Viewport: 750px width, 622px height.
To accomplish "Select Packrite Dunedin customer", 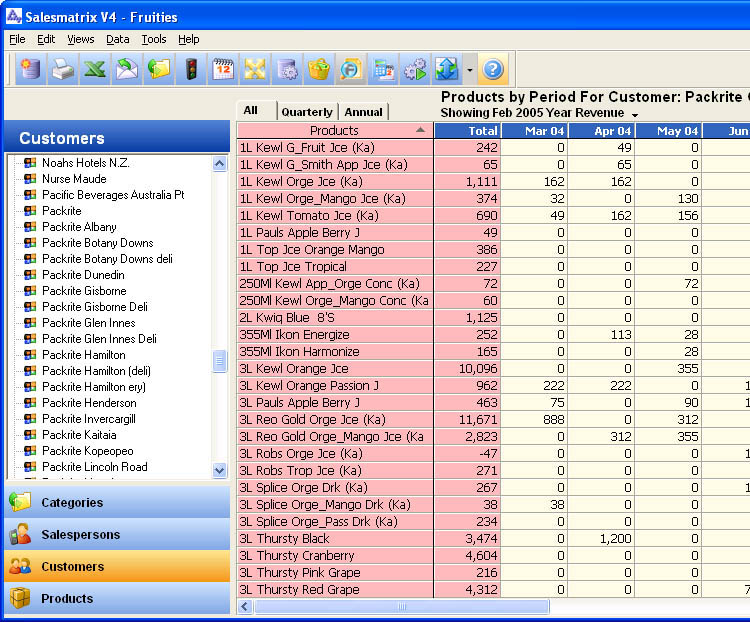I will (83, 275).
